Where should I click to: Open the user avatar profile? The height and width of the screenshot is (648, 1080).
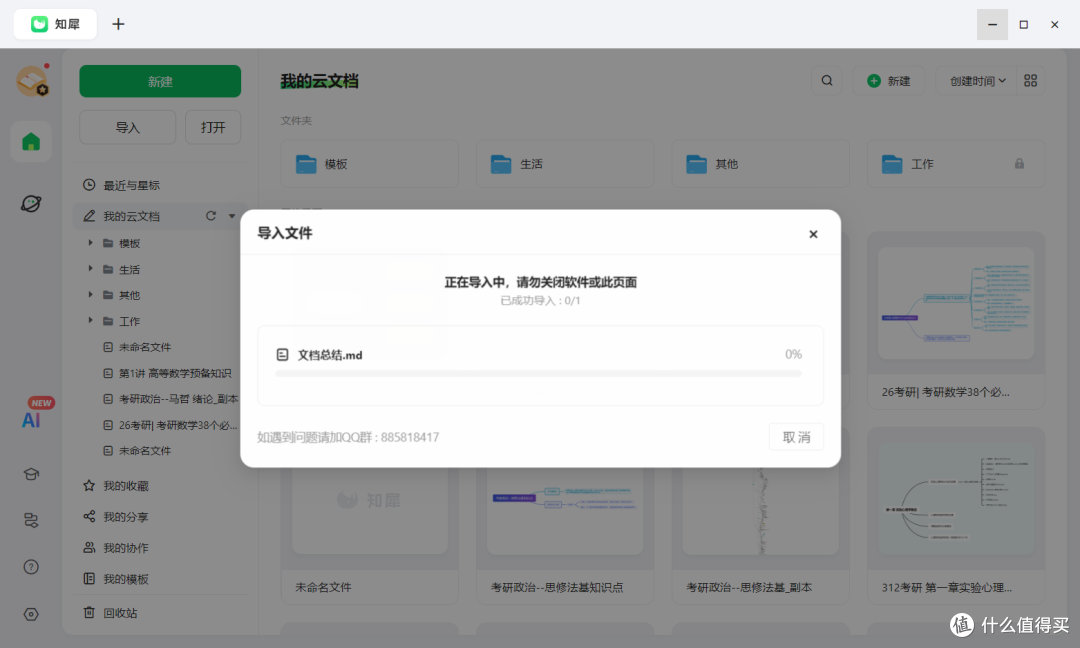pos(32,81)
